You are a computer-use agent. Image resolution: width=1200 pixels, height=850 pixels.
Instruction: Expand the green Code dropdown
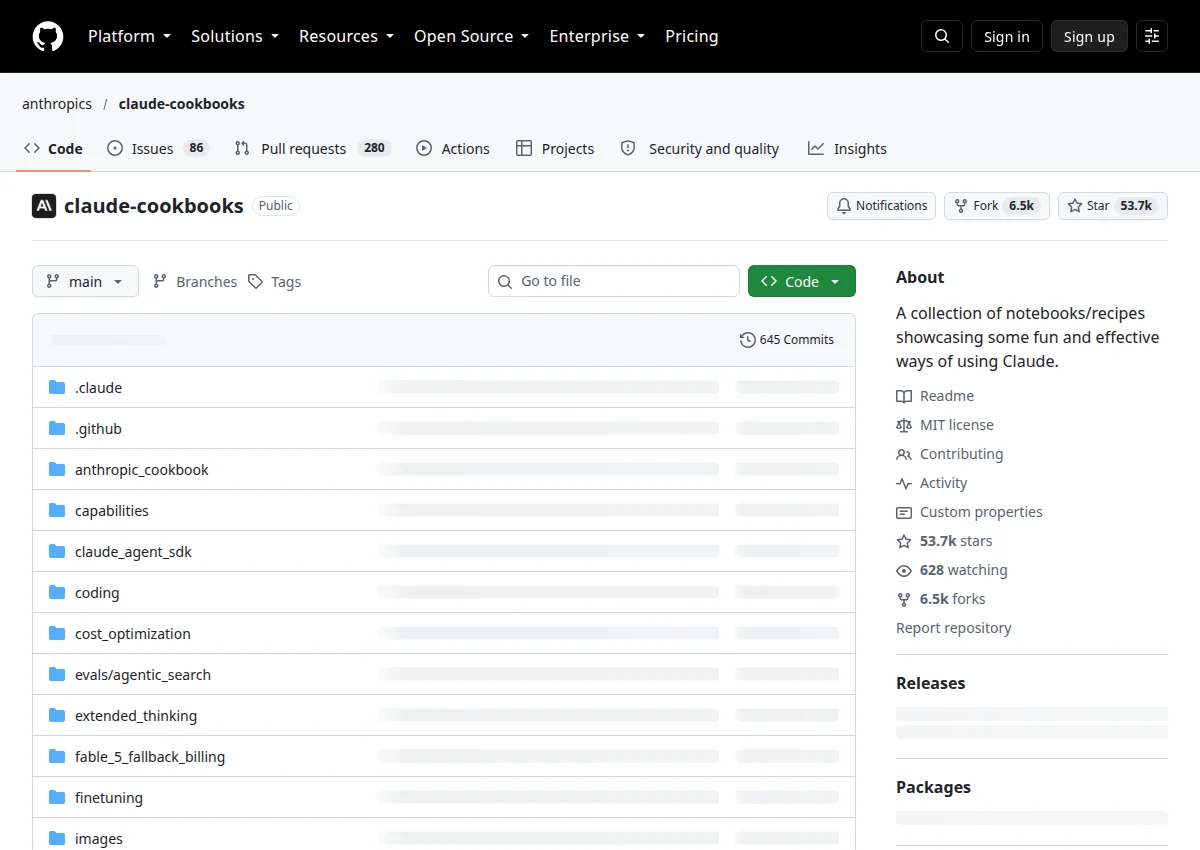pyautogui.click(x=802, y=282)
